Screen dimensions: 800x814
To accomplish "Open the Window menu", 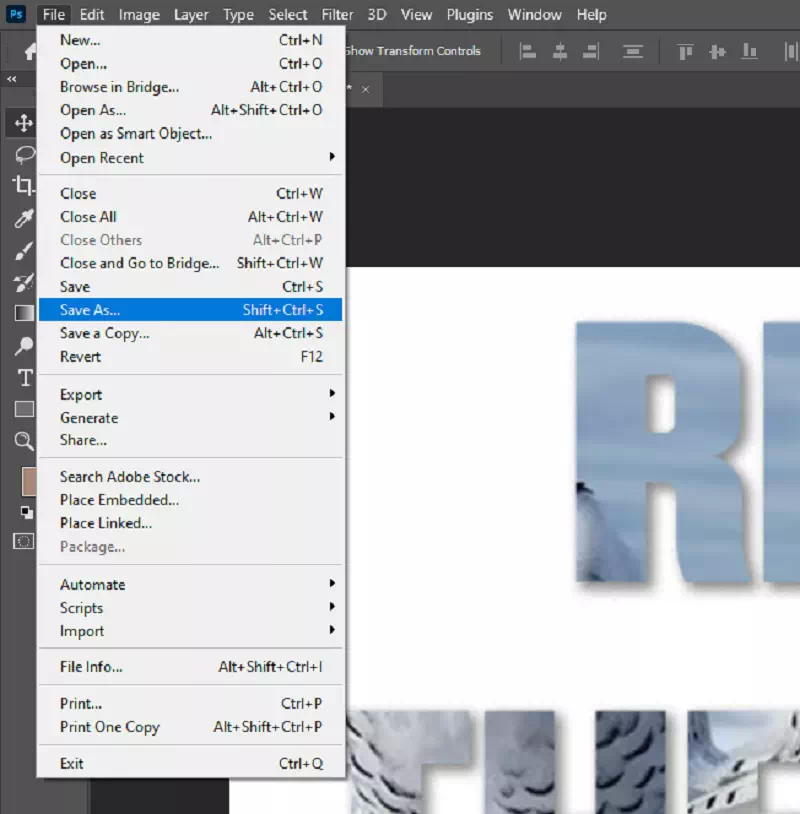I will pyautogui.click(x=534, y=15).
